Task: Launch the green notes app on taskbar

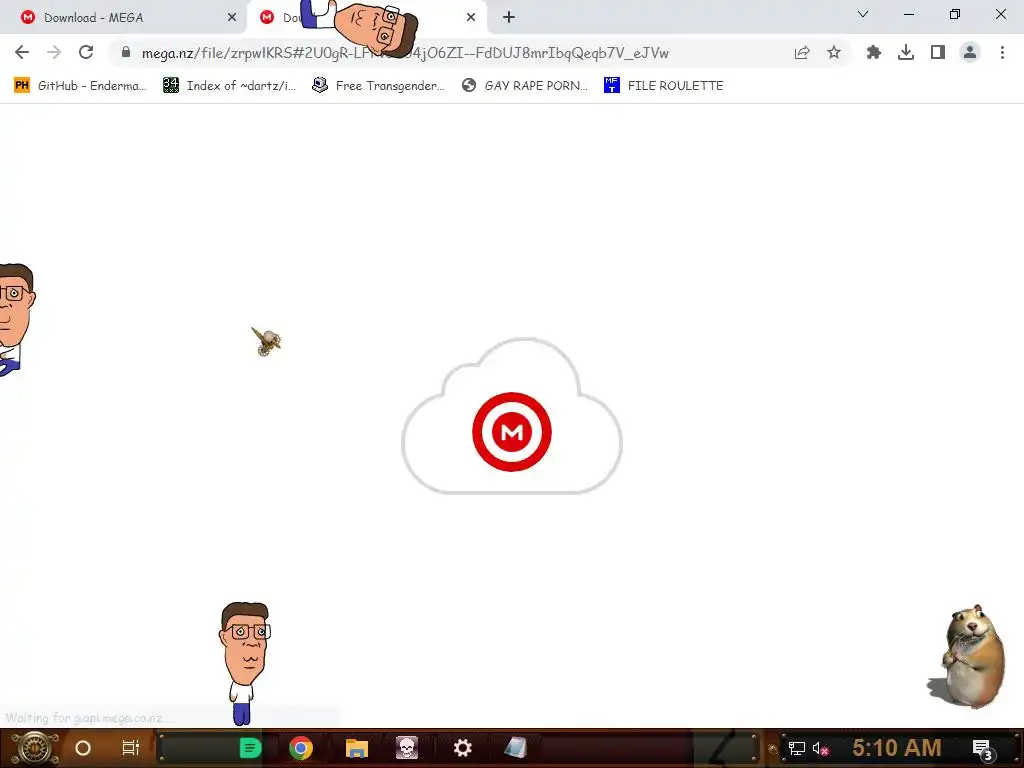Action: click(x=250, y=748)
